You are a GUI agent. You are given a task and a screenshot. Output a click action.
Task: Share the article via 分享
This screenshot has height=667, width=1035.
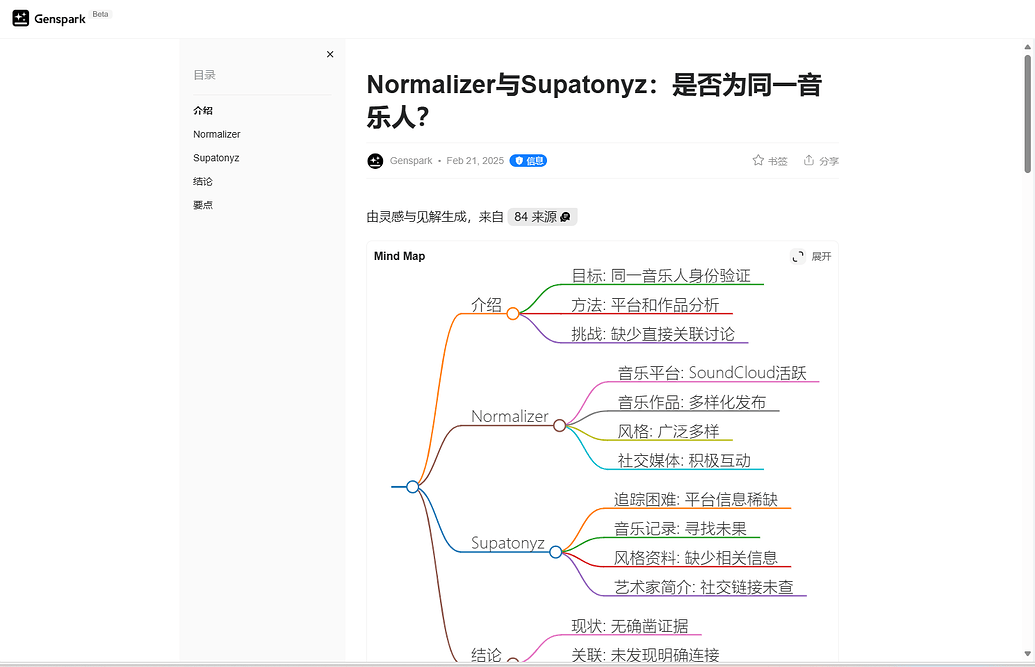821,160
